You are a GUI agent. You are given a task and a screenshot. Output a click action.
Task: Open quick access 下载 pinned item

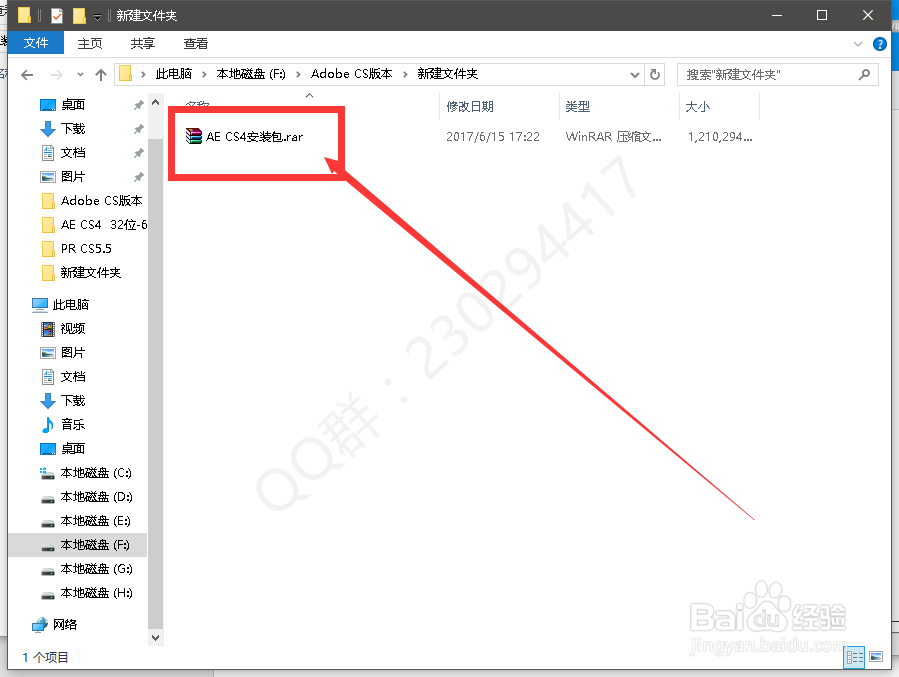click(73, 128)
